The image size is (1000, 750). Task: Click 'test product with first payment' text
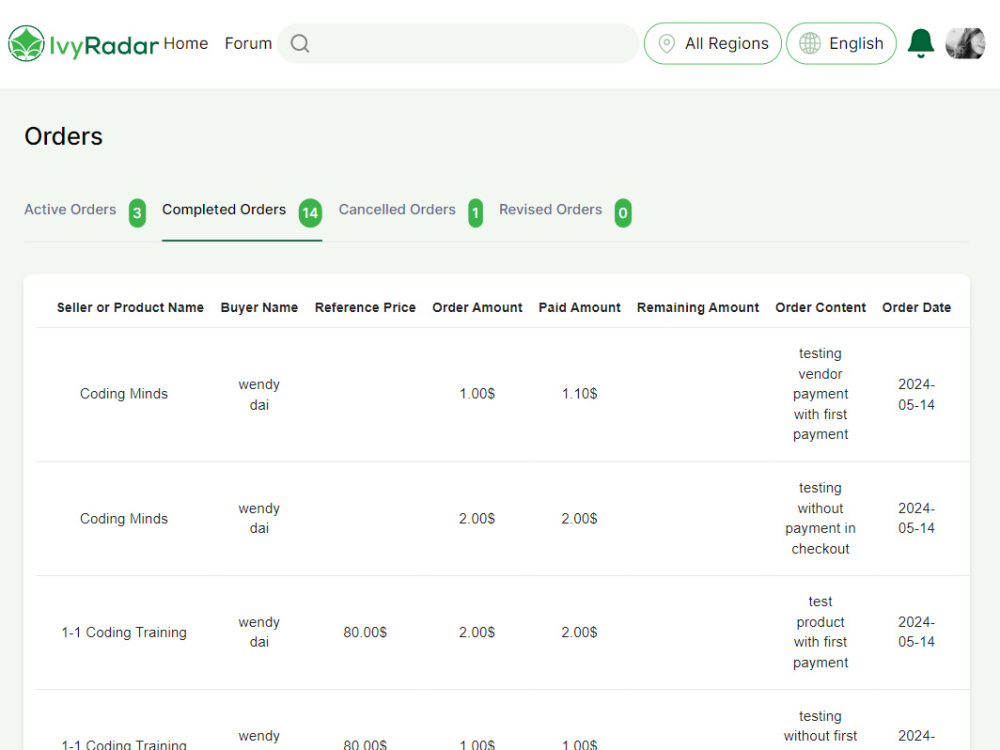(x=820, y=633)
